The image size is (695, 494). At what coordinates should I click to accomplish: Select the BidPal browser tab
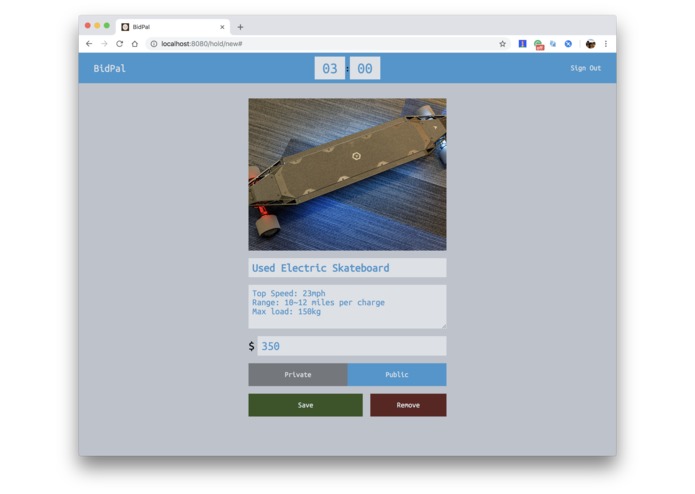pos(173,27)
